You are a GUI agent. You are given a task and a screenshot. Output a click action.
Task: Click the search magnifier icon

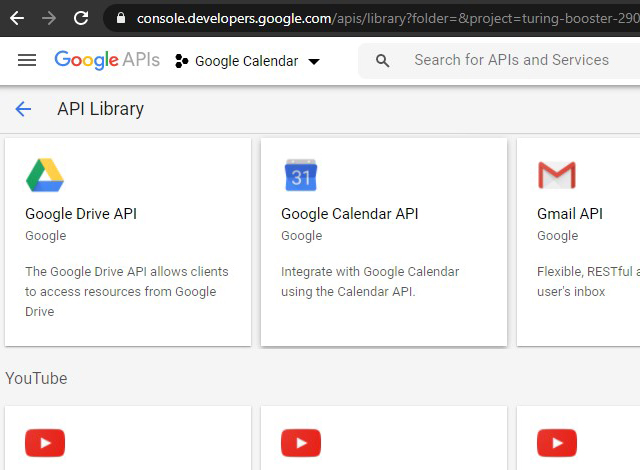tap(383, 61)
